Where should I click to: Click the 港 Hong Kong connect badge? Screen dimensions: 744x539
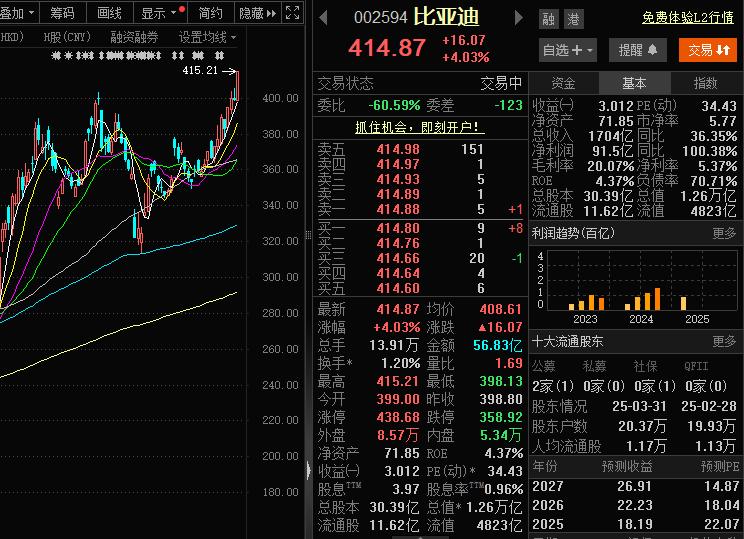tap(573, 19)
